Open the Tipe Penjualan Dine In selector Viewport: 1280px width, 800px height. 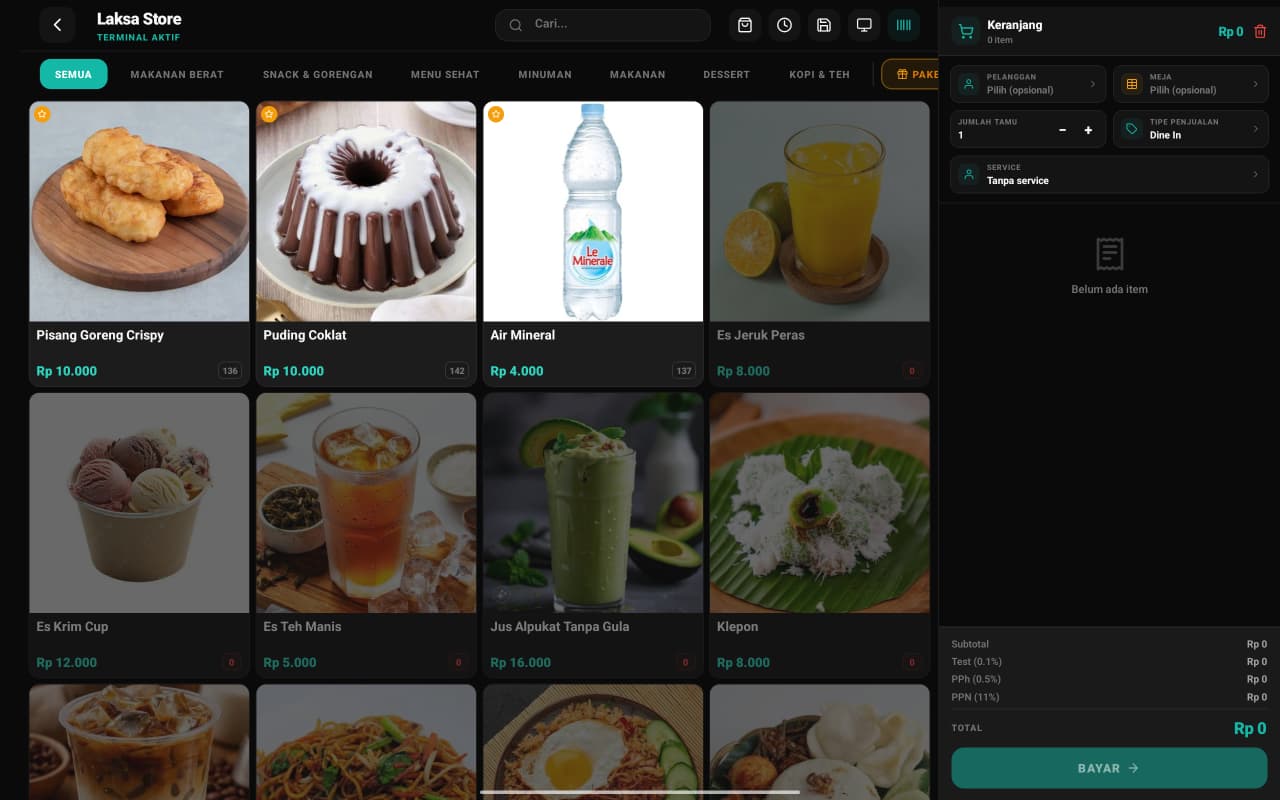(1191, 129)
